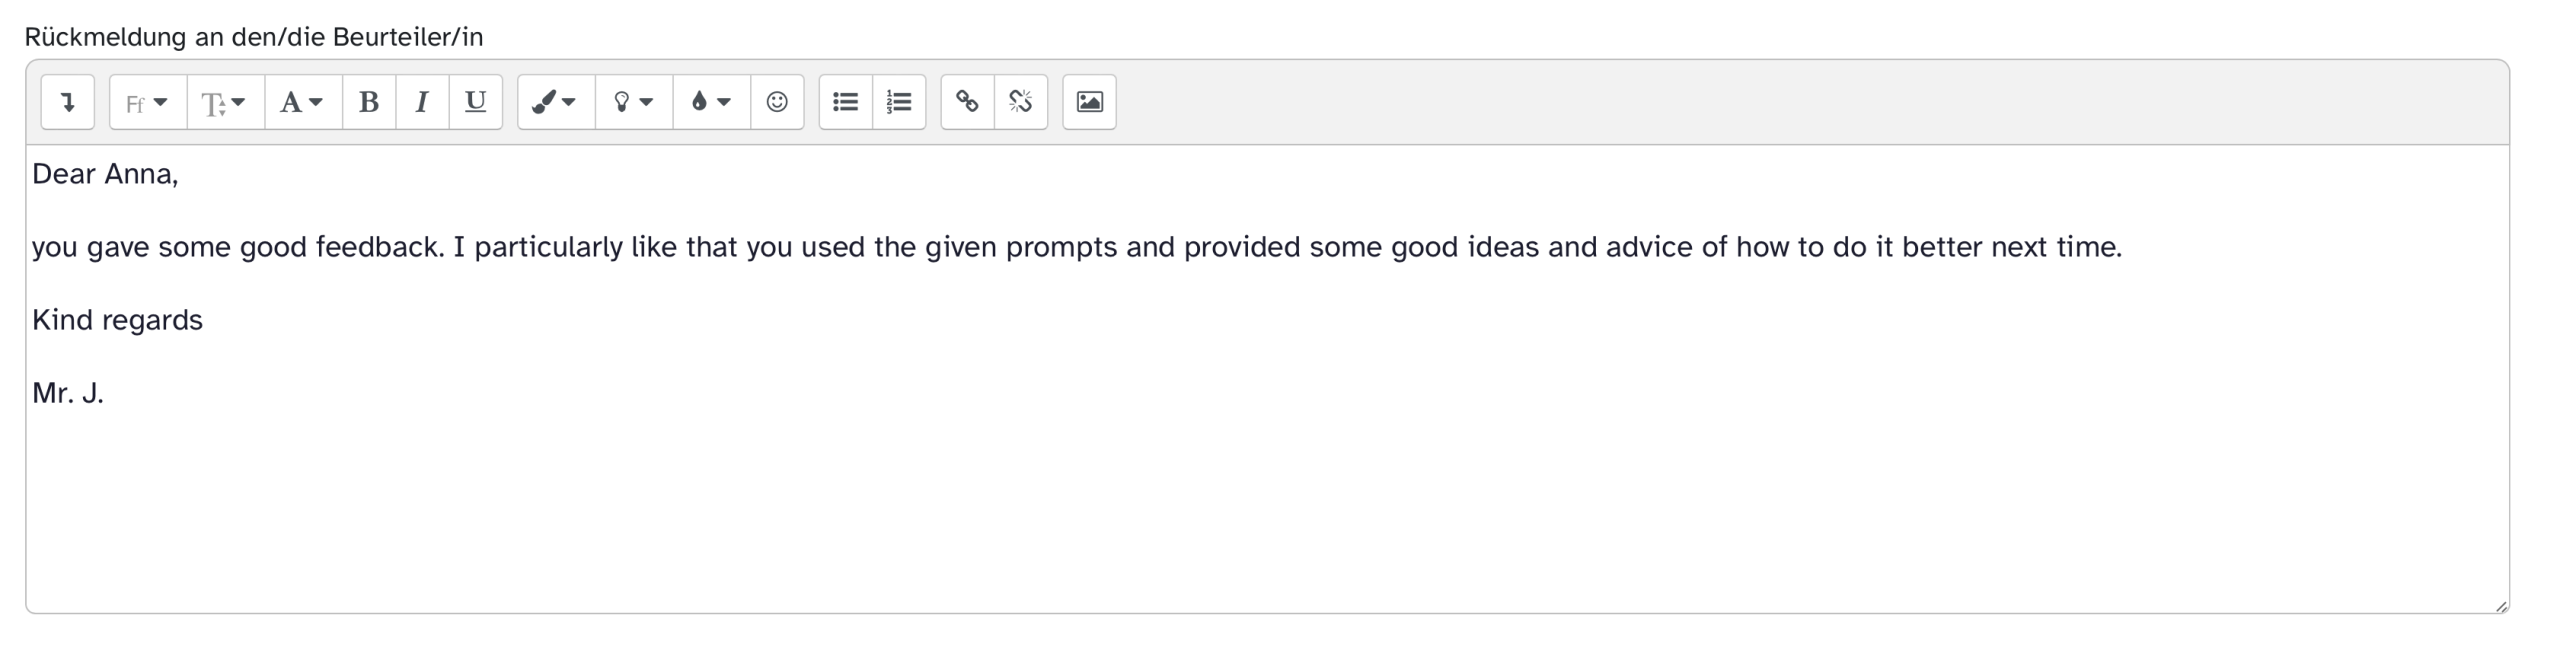Viewport: 2560px width, 647px height.
Task: Open the paintbrush text colour picker
Action: coord(555,102)
